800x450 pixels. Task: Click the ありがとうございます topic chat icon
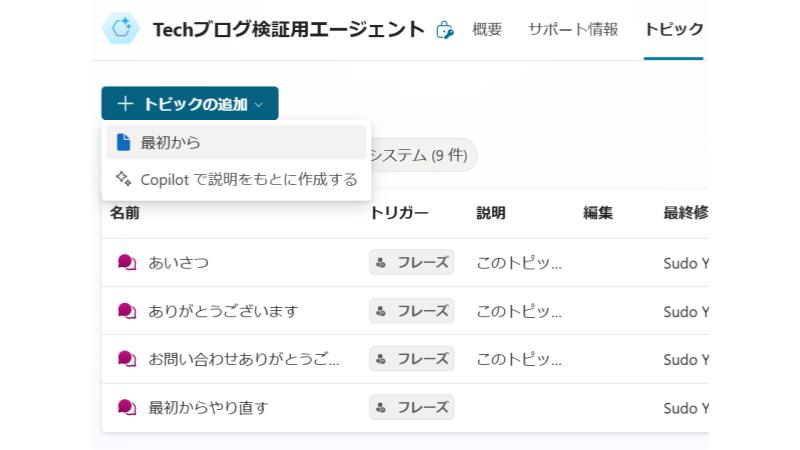[x=126, y=311]
